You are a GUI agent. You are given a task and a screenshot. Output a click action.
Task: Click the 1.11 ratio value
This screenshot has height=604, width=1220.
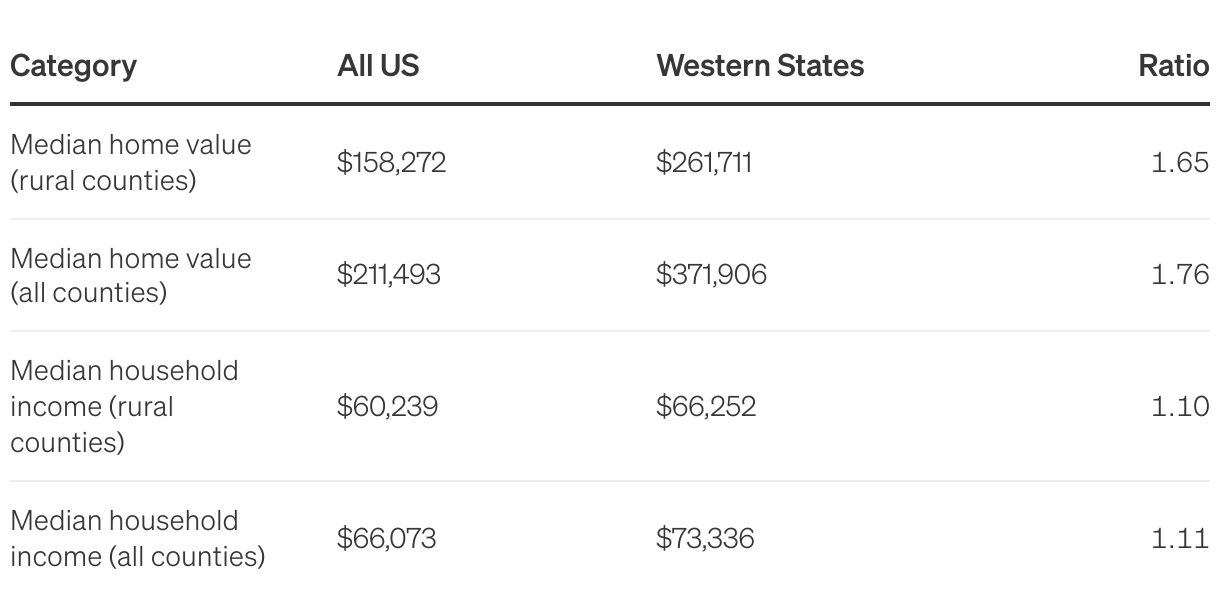[x=1180, y=538]
